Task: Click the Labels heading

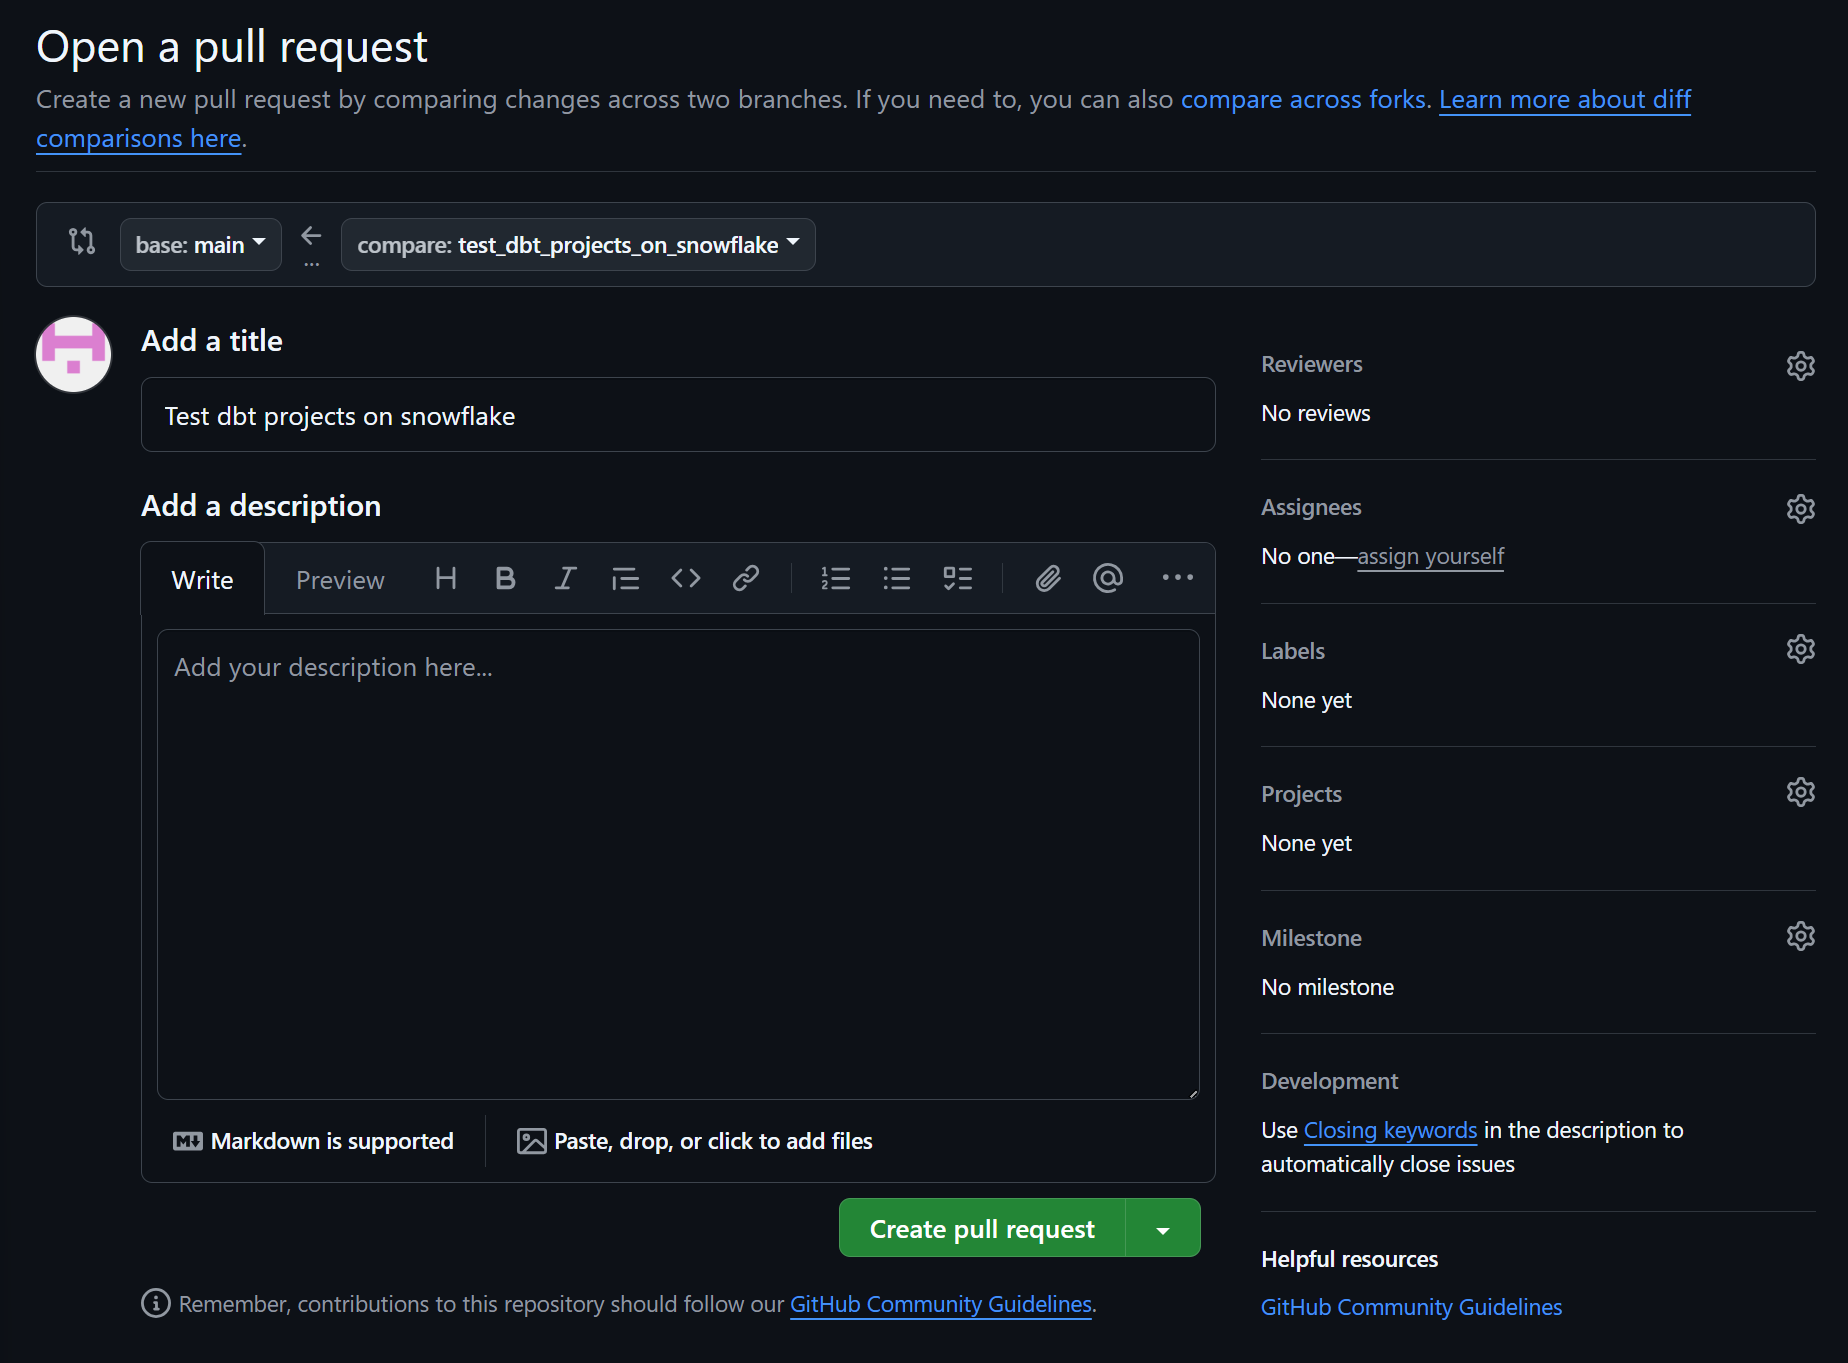Action: [x=1293, y=651]
